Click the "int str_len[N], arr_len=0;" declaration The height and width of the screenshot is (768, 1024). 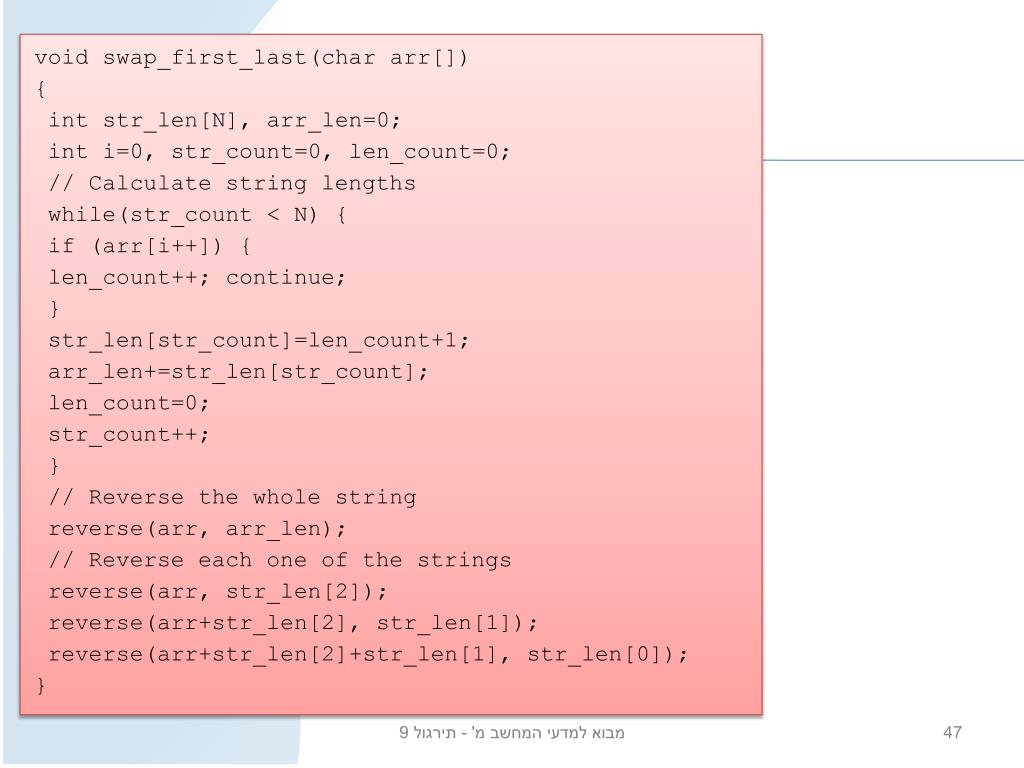coord(225,121)
